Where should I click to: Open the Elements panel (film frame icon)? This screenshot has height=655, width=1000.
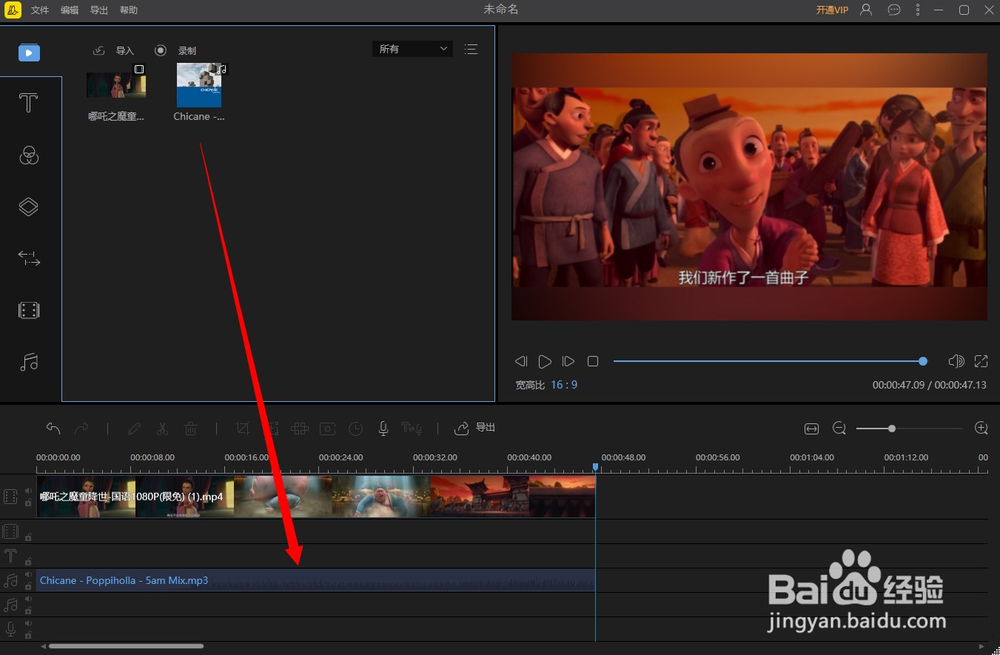29,310
